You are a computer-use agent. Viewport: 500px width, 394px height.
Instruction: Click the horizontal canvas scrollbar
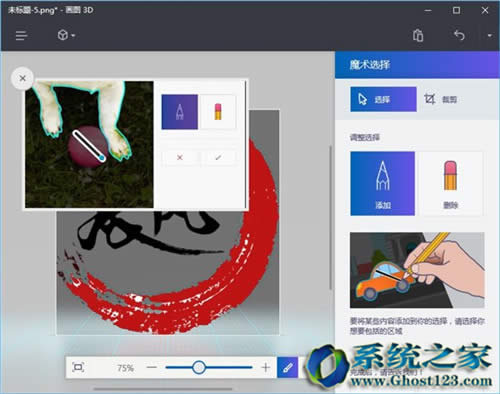click(163, 389)
